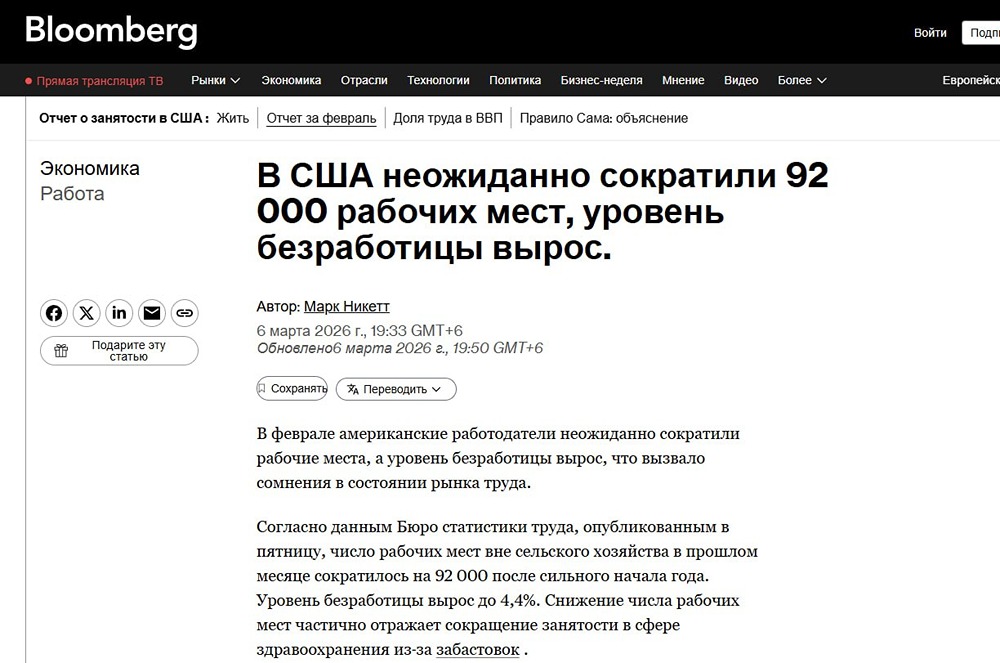Click the Bloomberg logo
1000x663 pixels.
click(x=112, y=30)
